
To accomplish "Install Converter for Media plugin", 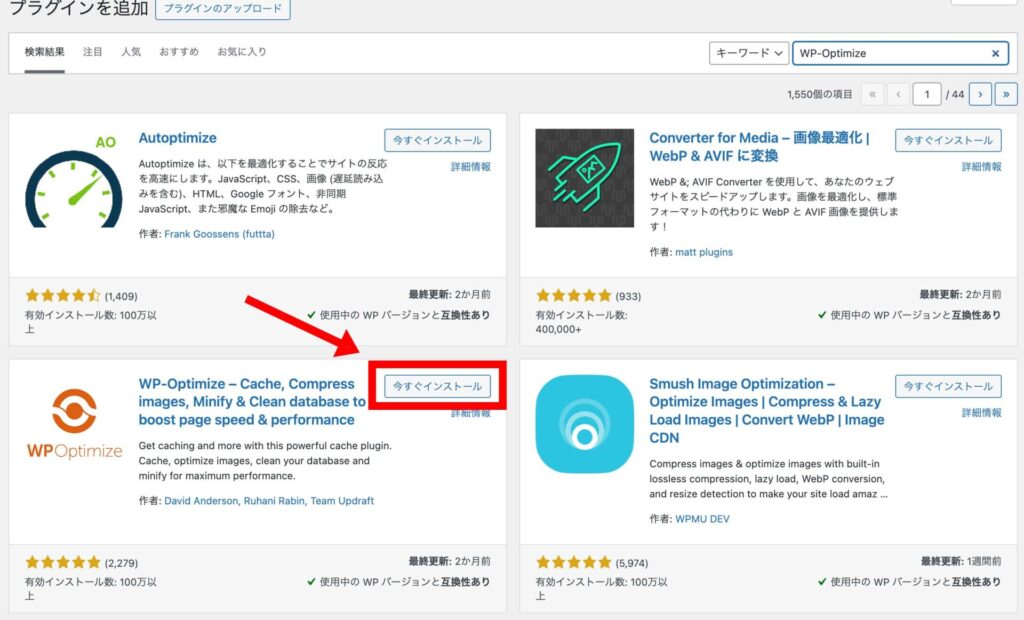I will 948,140.
